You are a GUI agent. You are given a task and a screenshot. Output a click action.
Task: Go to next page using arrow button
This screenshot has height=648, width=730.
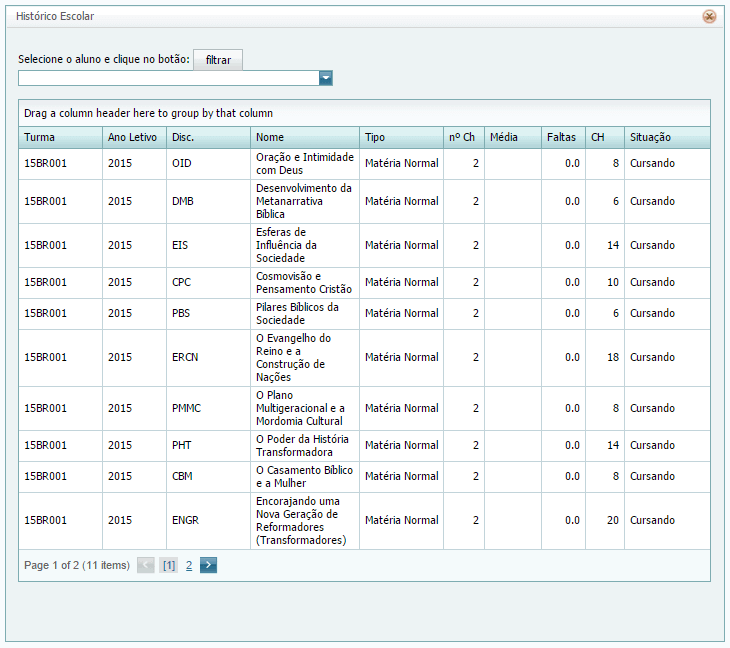(208, 565)
